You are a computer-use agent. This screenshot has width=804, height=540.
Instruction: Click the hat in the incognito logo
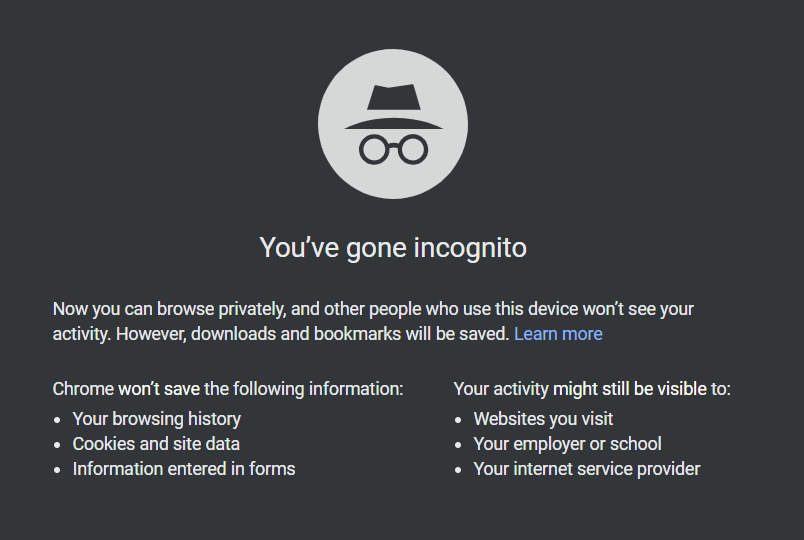coord(393,107)
